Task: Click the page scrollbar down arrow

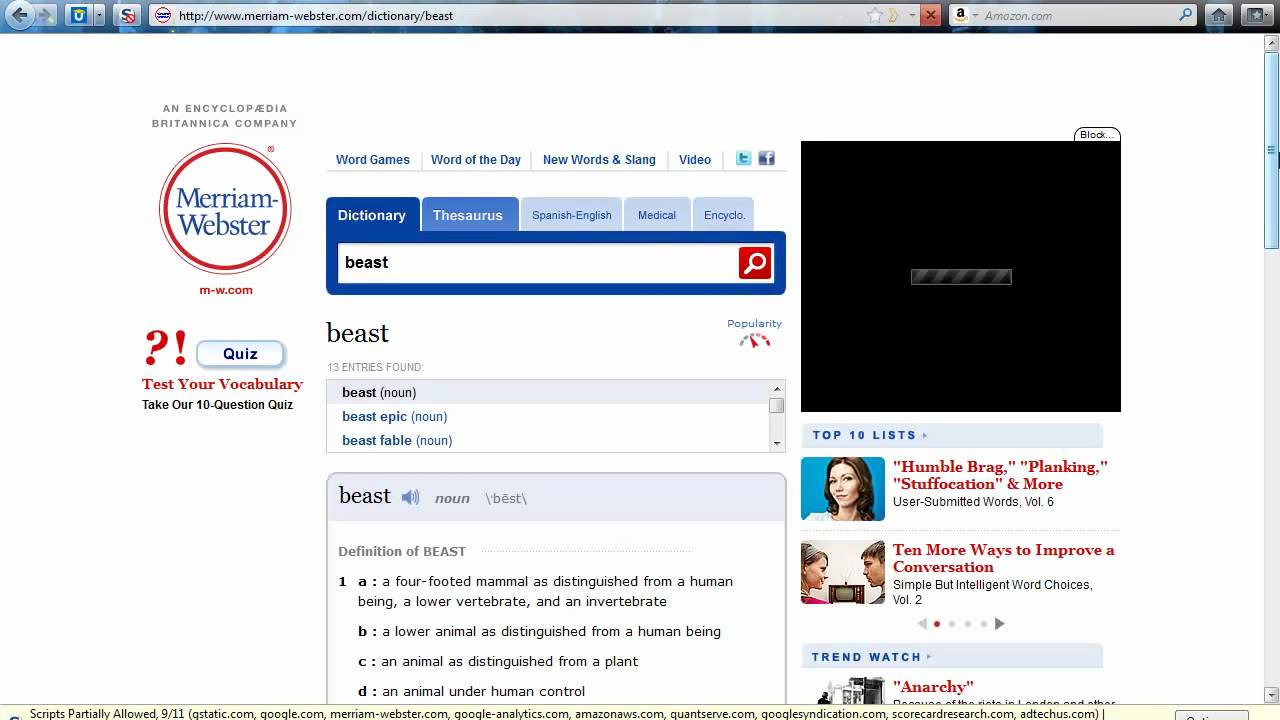Action: [1272, 694]
